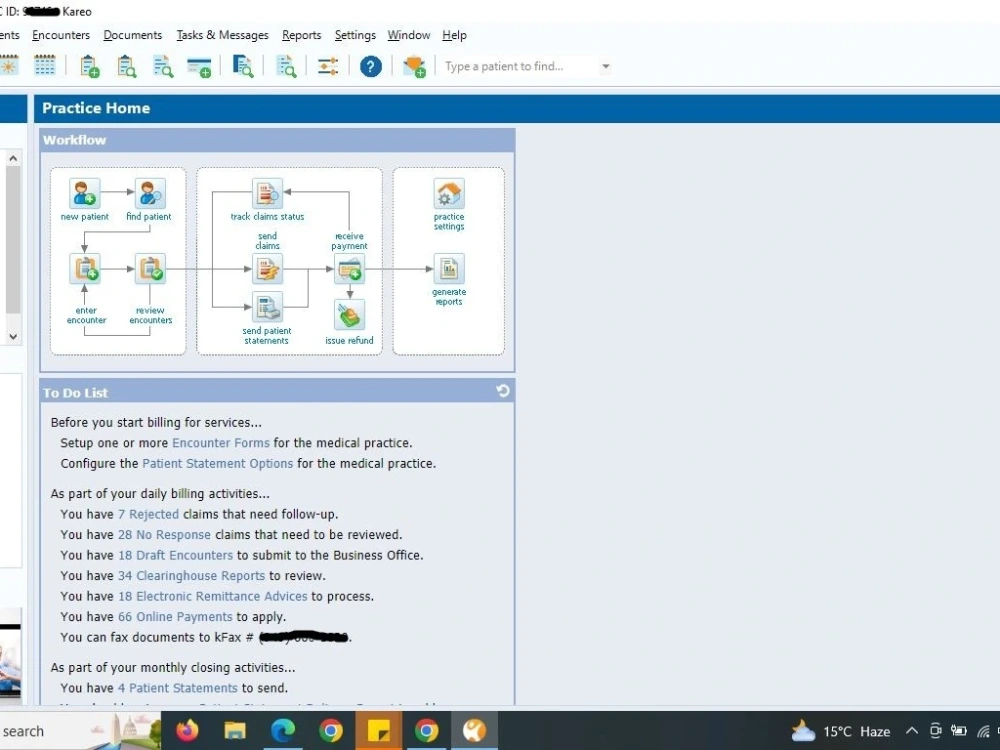The height and width of the screenshot is (750, 1000).
Task: Click left panel scroll up arrow
Action: (13, 158)
